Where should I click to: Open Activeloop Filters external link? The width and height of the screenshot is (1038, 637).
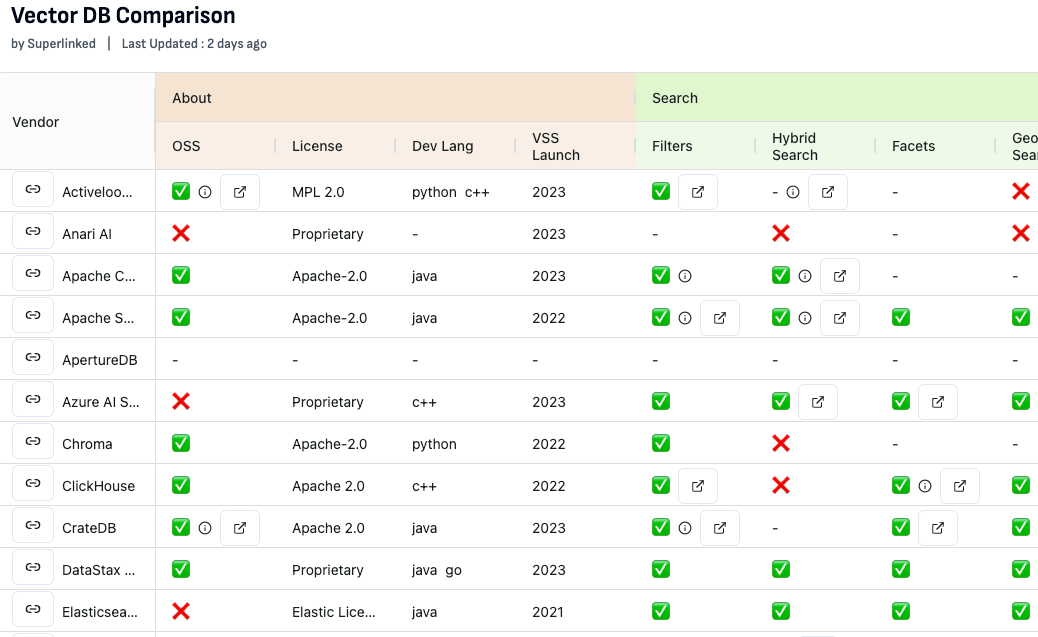pos(698,192)
